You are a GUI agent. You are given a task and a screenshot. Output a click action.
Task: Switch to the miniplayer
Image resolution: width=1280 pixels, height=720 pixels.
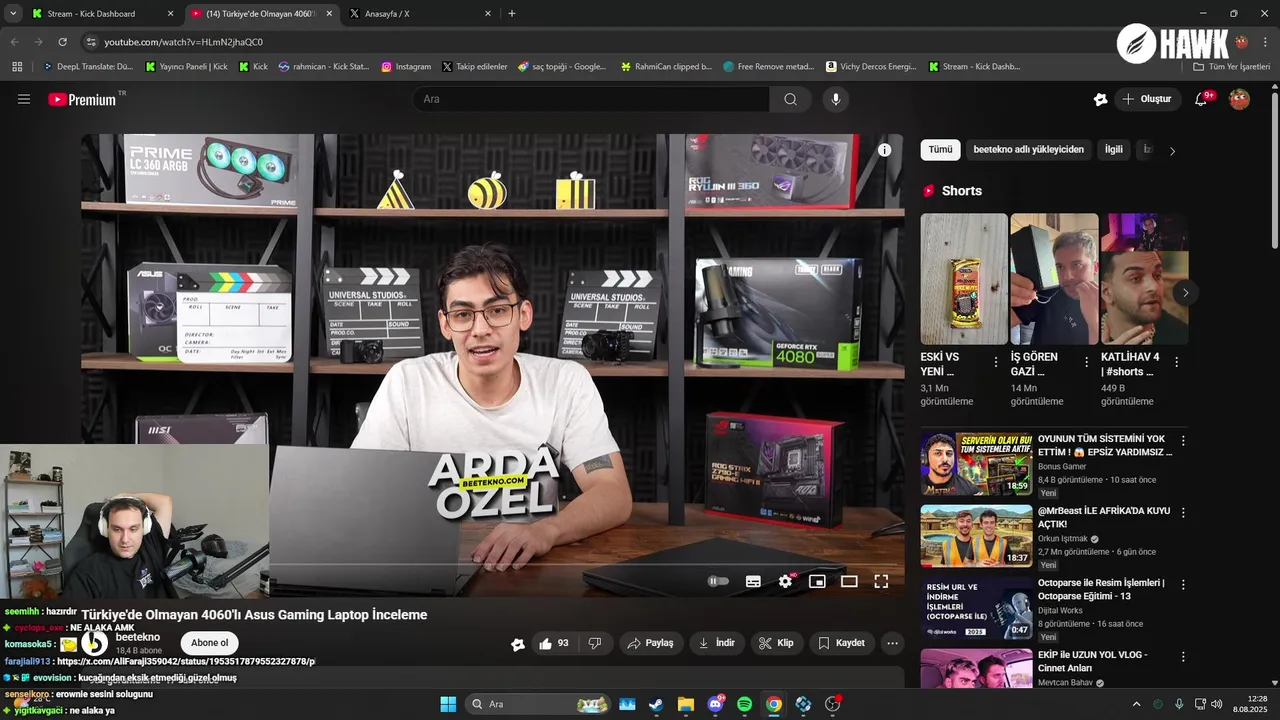(x=817, y=581)
